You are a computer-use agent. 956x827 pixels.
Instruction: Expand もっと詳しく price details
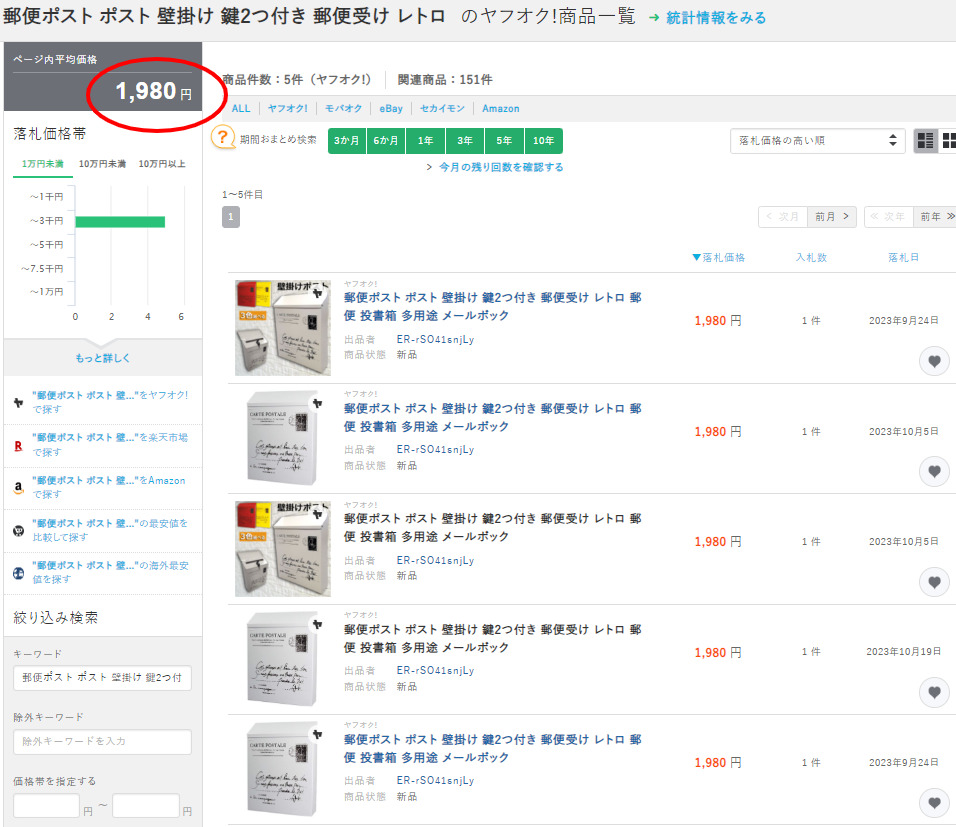pyautogui.click(x=102, y=358)
